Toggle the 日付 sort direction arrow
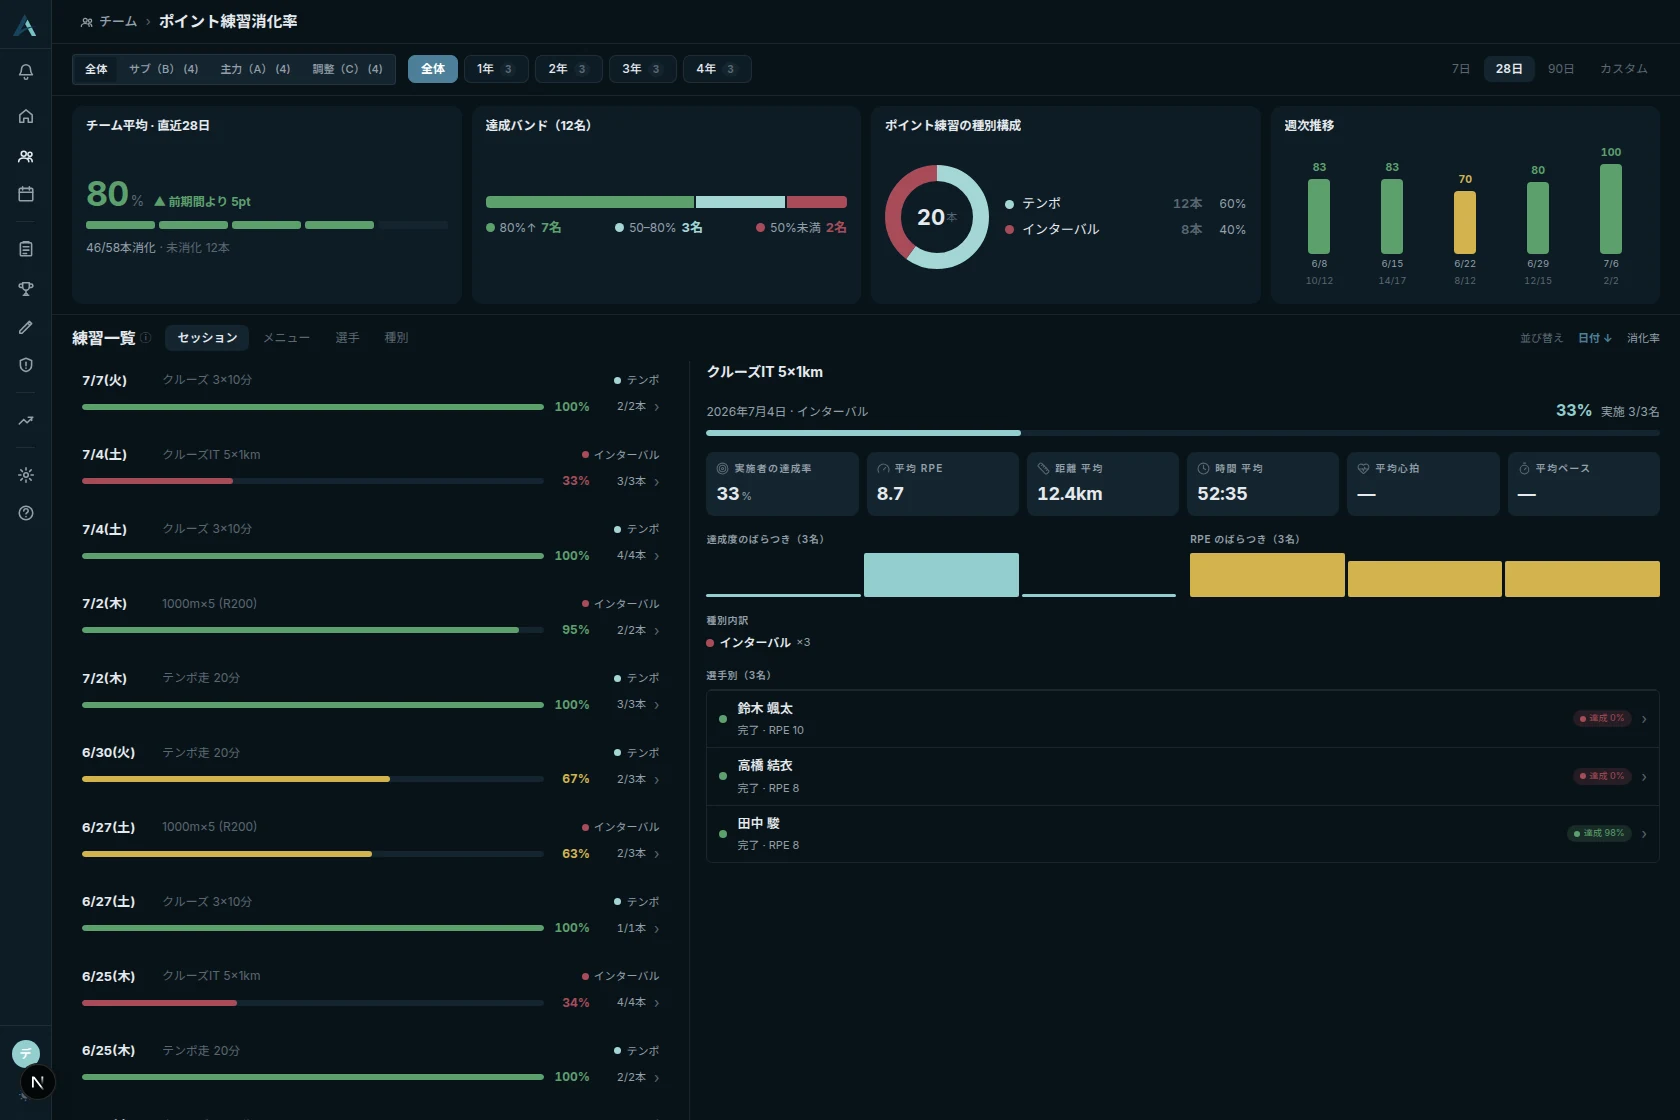Screen dimensions: 1680x1120 tap(1608, 338)
